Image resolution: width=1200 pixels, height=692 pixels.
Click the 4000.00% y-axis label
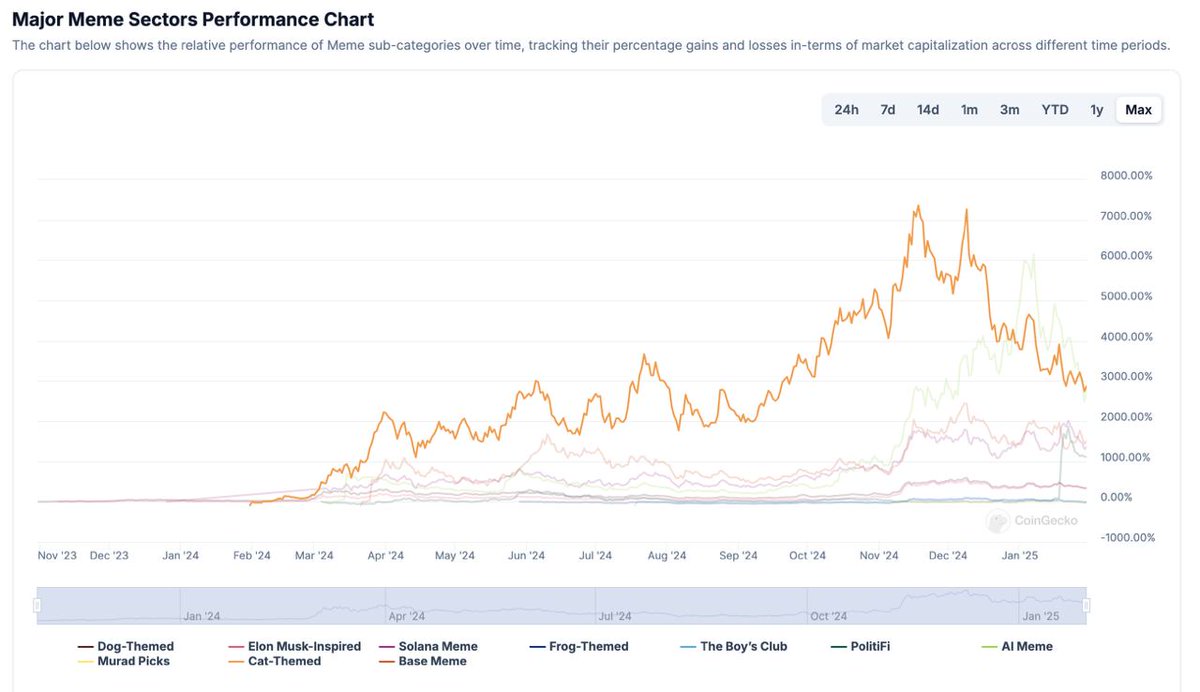click(1126, 336)
